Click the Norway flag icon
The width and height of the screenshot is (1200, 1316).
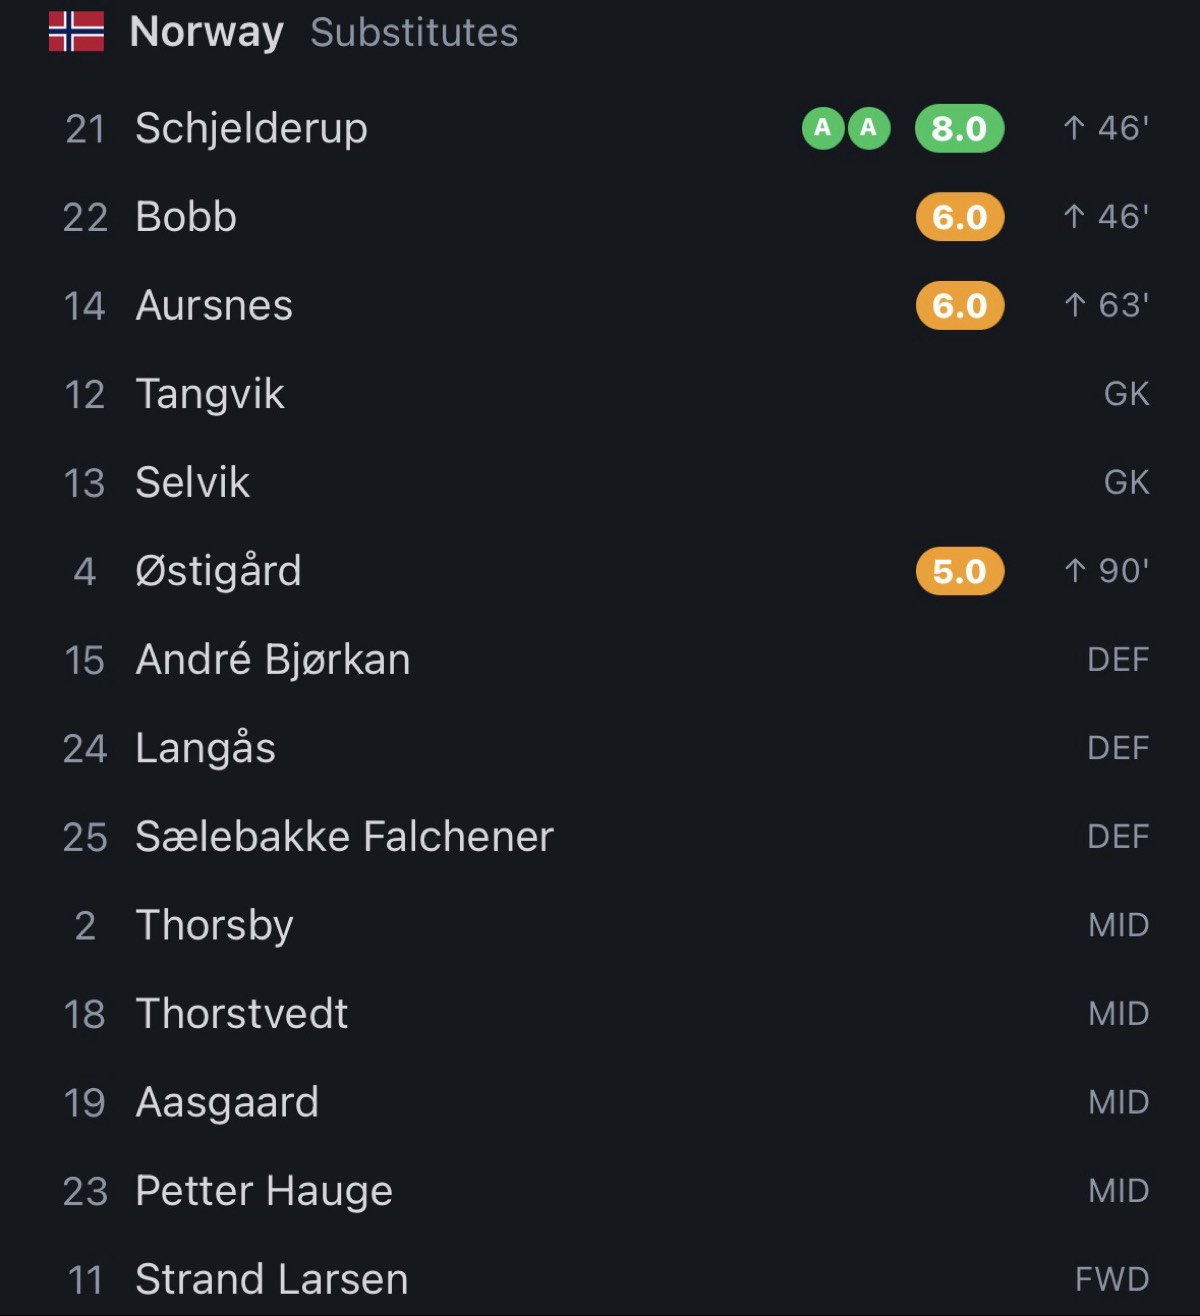coord(76,32)
